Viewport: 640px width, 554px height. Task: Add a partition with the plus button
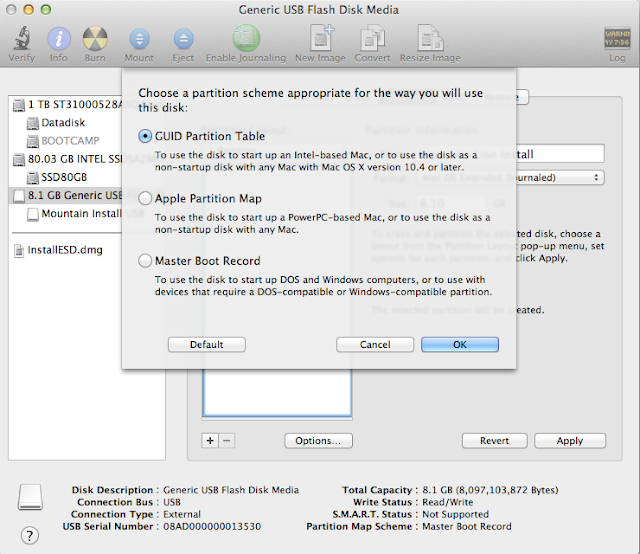[210, 441]
